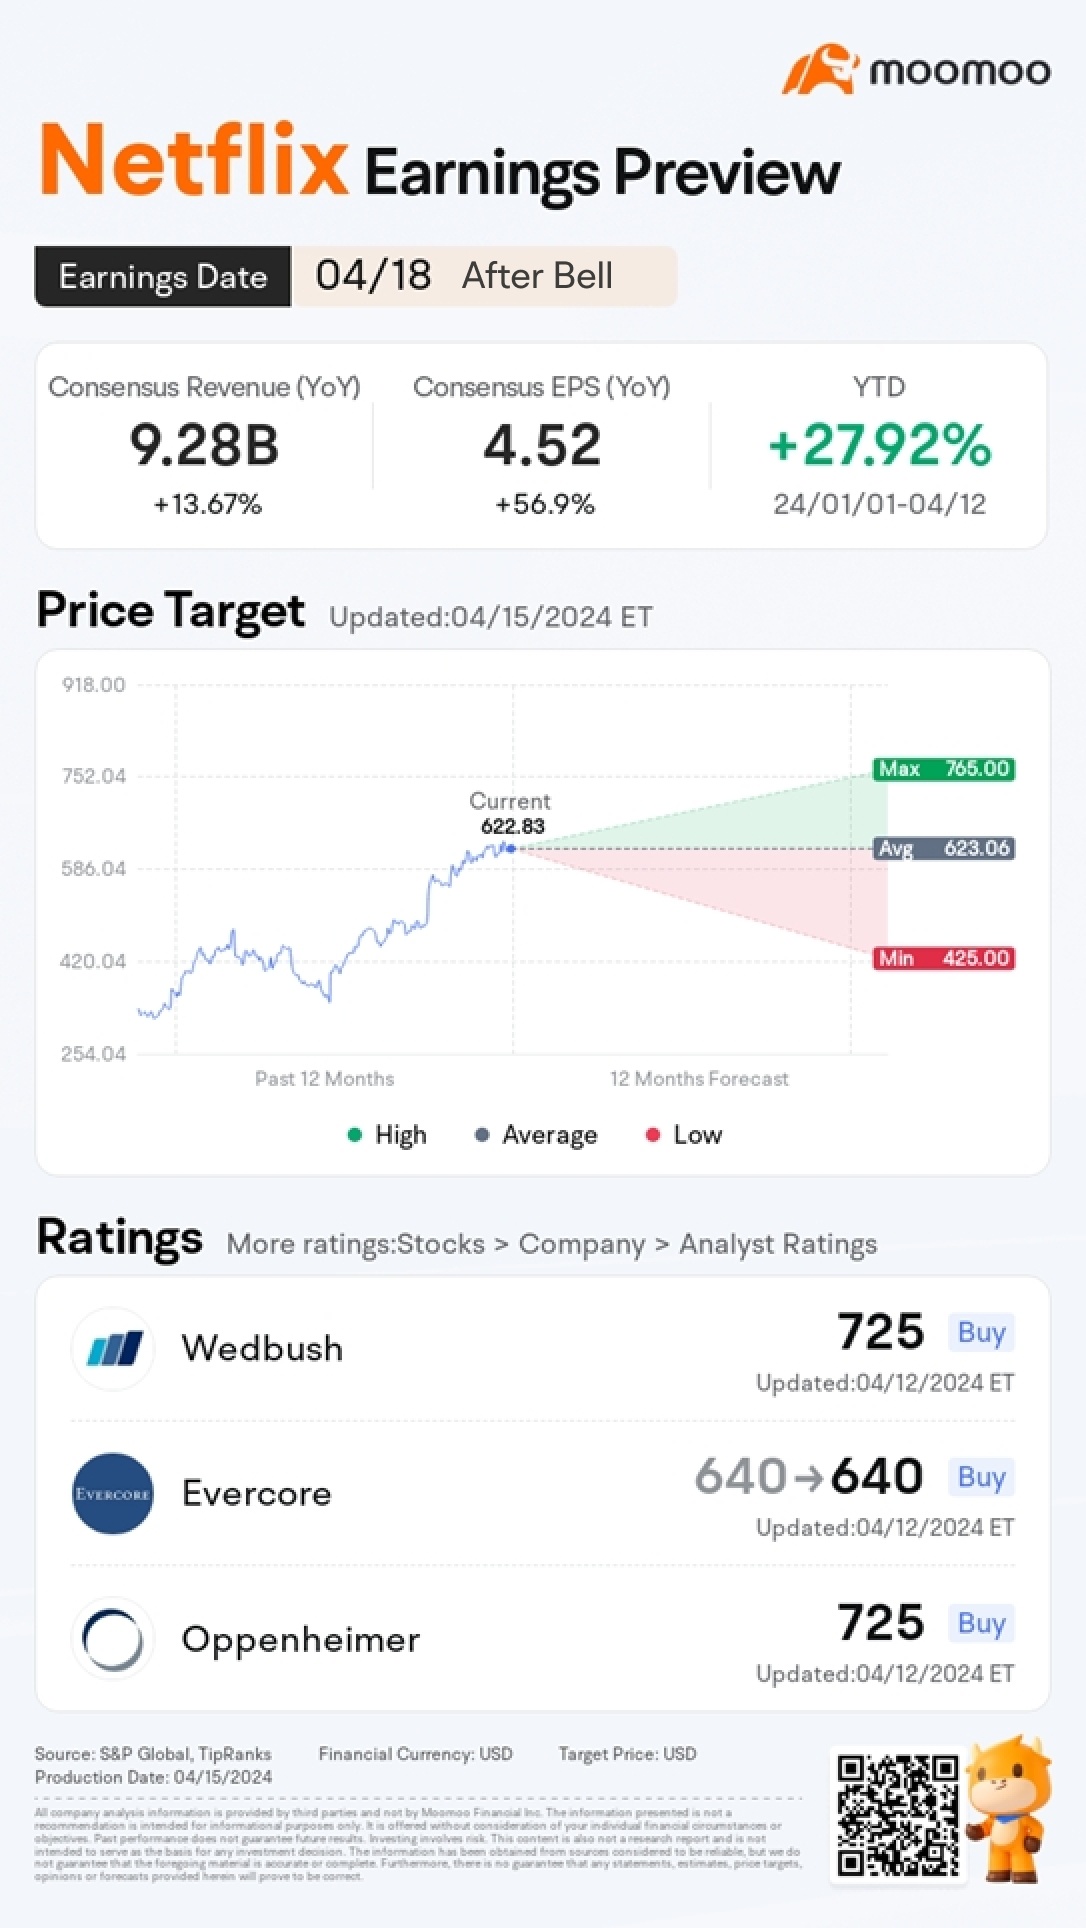Select the Avg 623.06 price tag
The width and height of the screenshot is (1086, 1928).
(944, 849)
